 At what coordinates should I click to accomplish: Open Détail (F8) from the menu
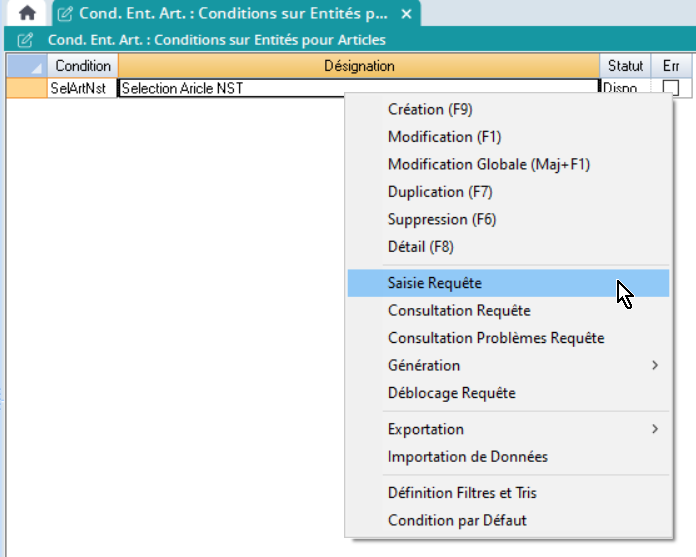421,247
